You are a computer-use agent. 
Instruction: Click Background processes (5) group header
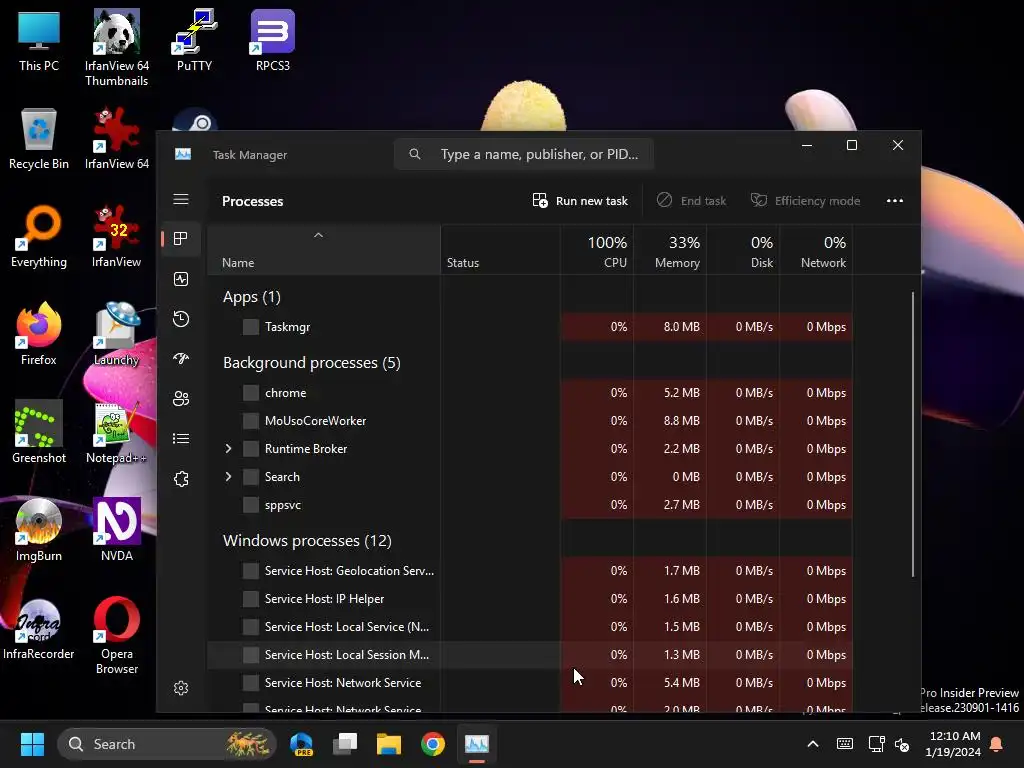[312, 362]
